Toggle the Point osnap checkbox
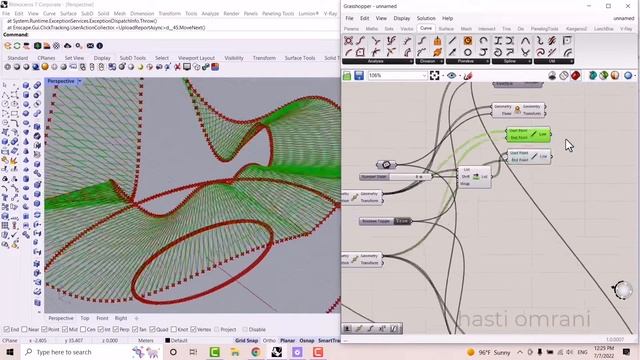This screenshot has height=360, width=640. coord(44,329)
